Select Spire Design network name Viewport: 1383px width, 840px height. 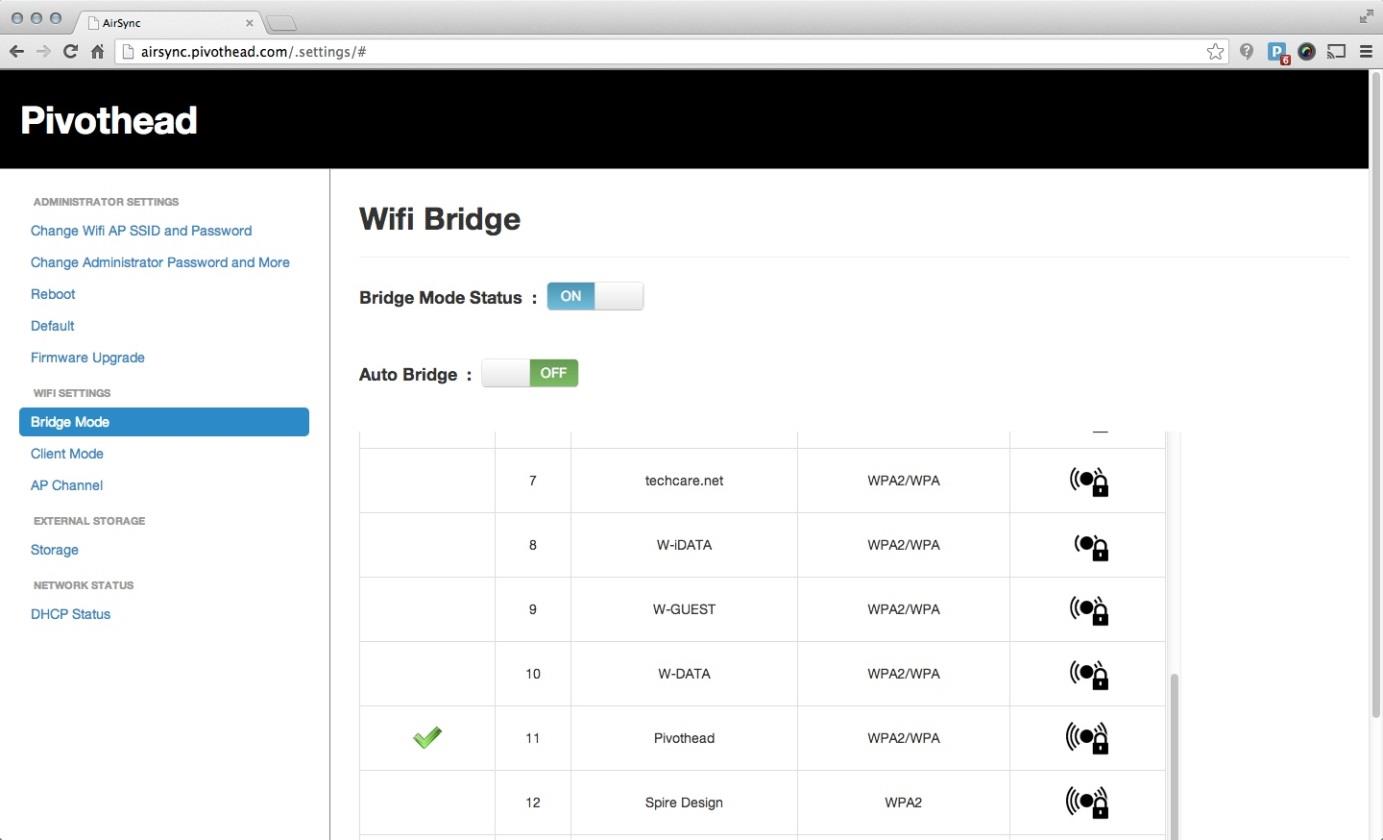click(684, 802)
